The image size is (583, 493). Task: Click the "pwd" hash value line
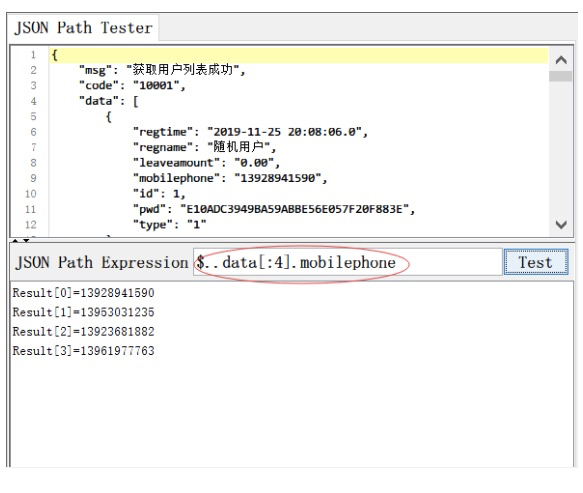pos(274,209)
